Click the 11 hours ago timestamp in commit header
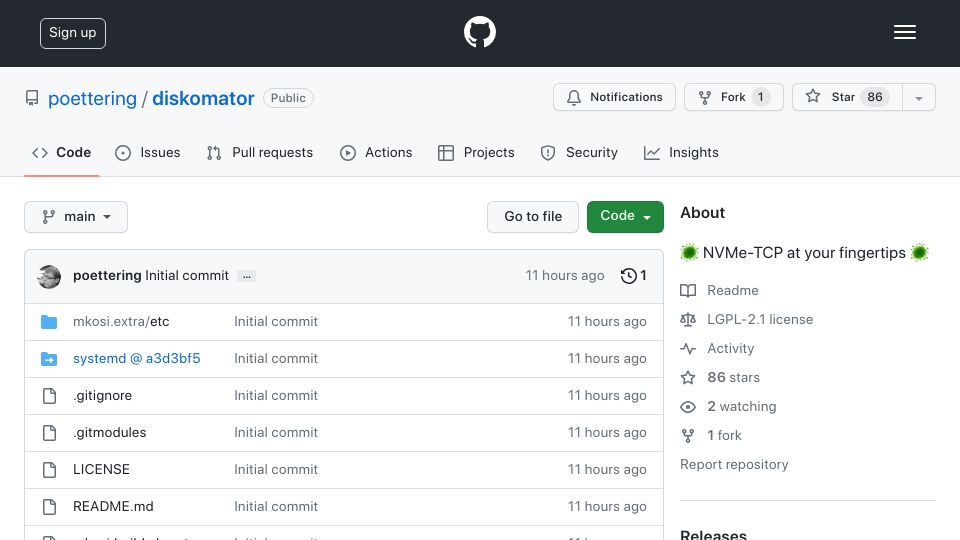 tap(564, 276)
